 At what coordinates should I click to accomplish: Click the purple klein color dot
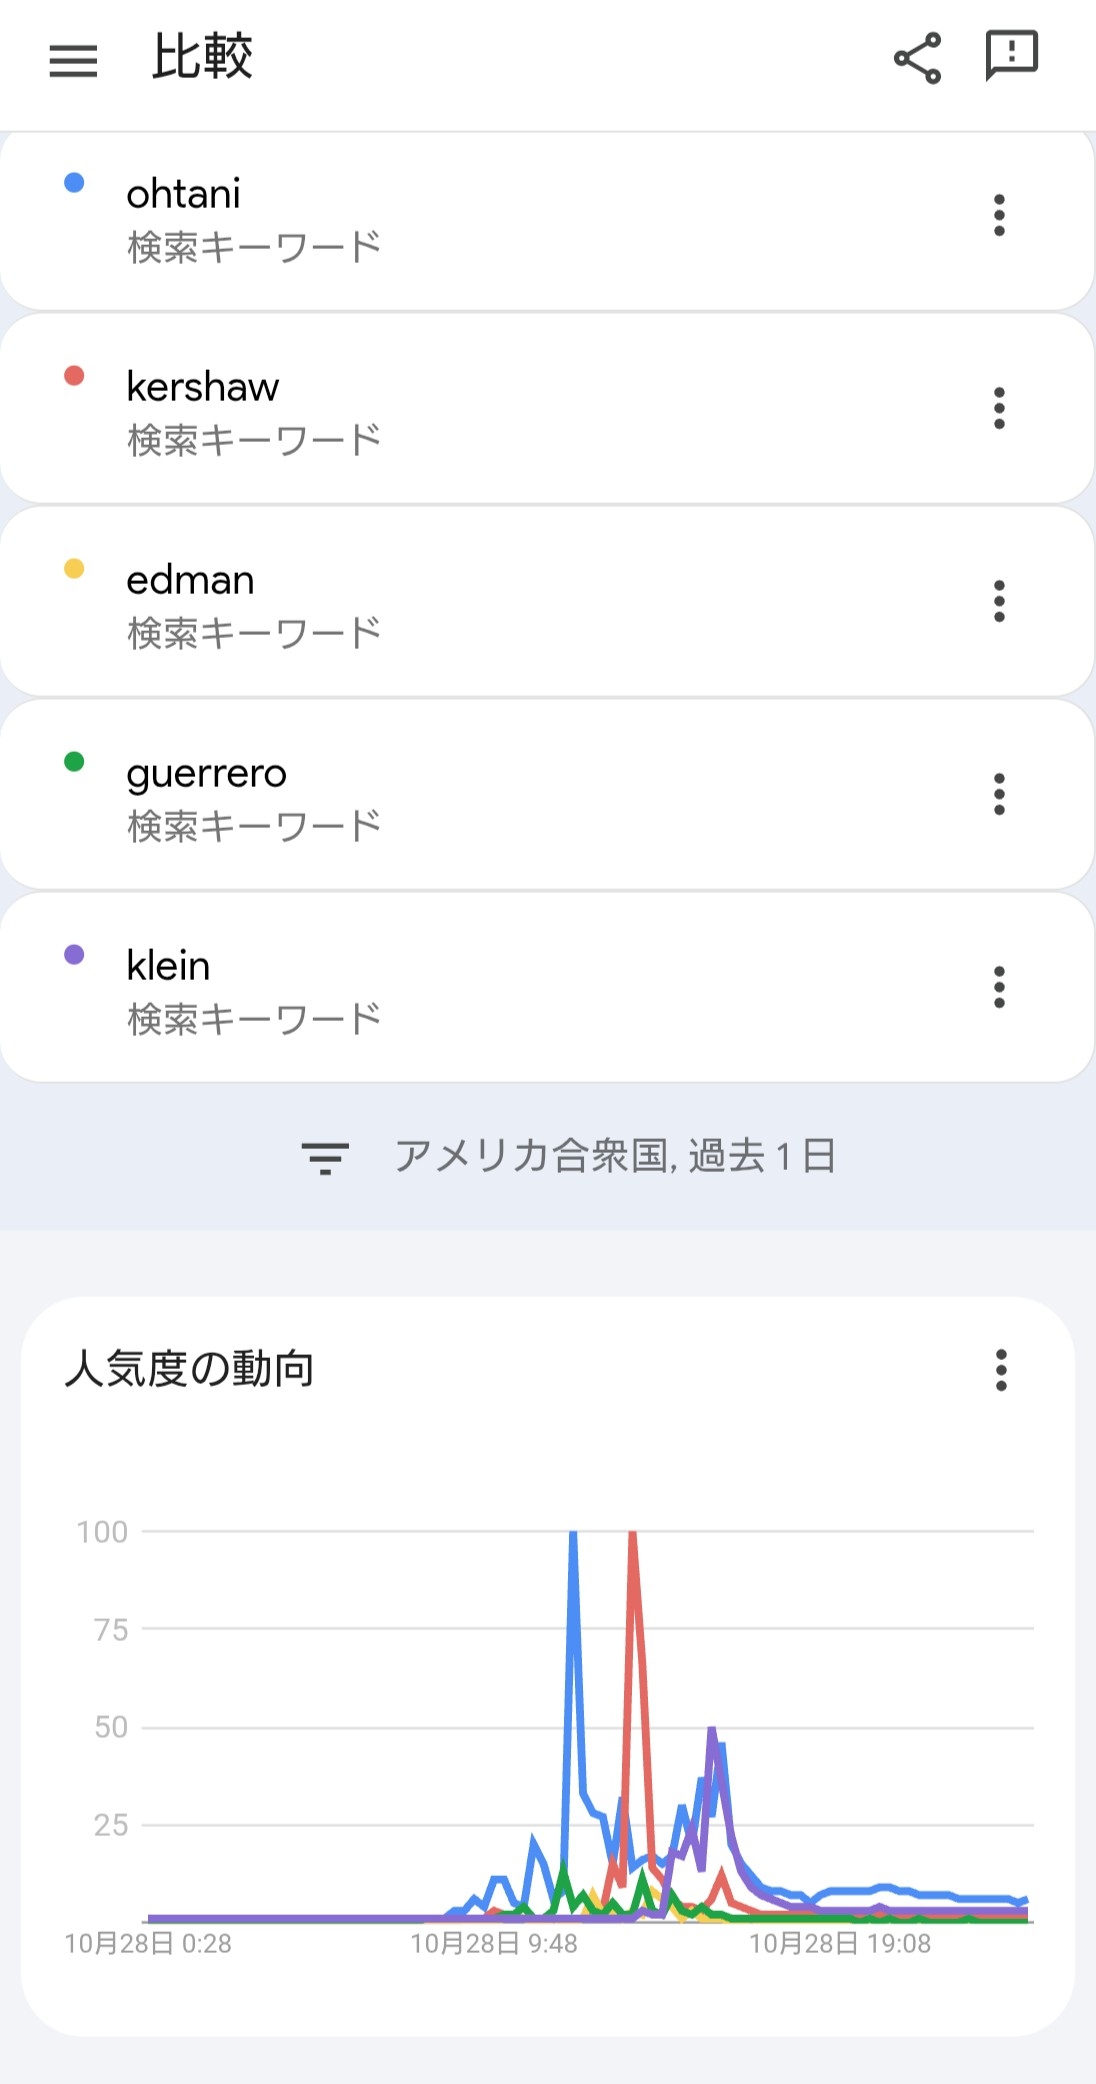(74, 955)
